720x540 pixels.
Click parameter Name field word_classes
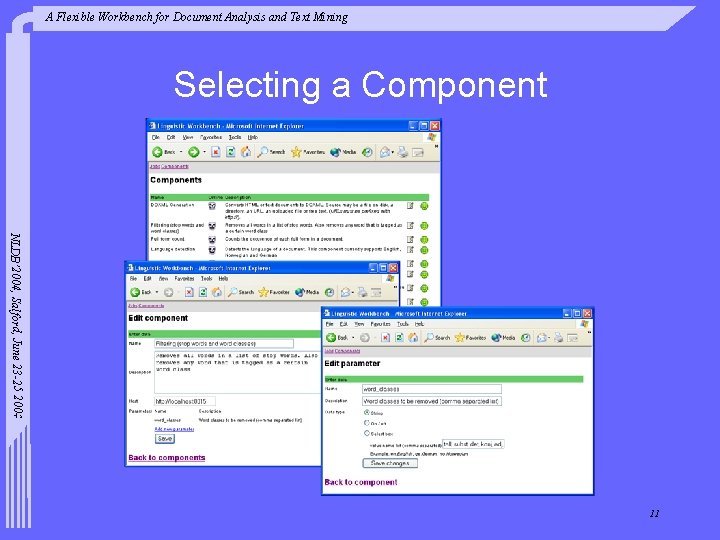pos(432,389)
